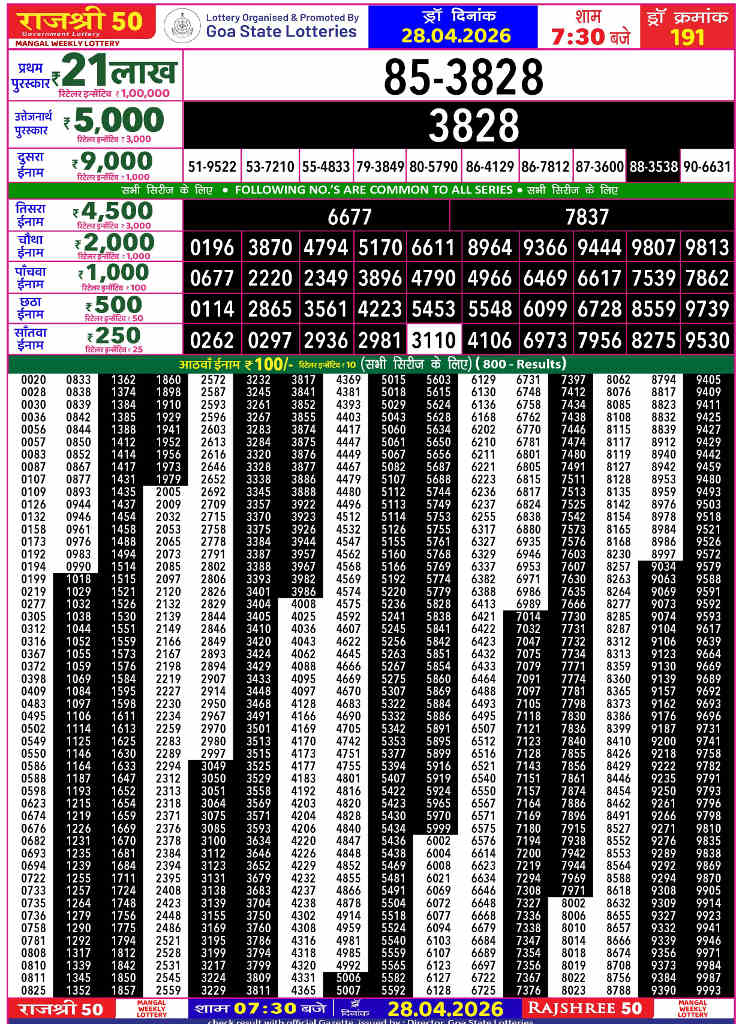The height and width of the screenshot is (1024, 739).
Task: Select 4794 in the fourth prize row
Action: [x=326, y=248]
